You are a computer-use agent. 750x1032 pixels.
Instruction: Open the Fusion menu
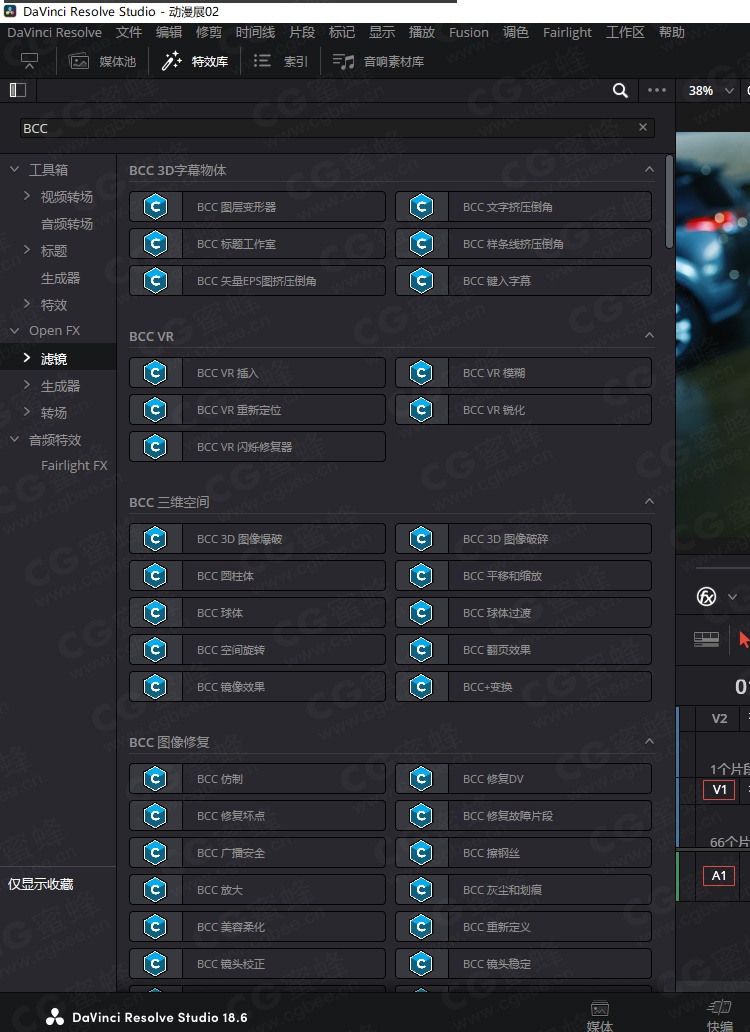[x=468, y=32]
